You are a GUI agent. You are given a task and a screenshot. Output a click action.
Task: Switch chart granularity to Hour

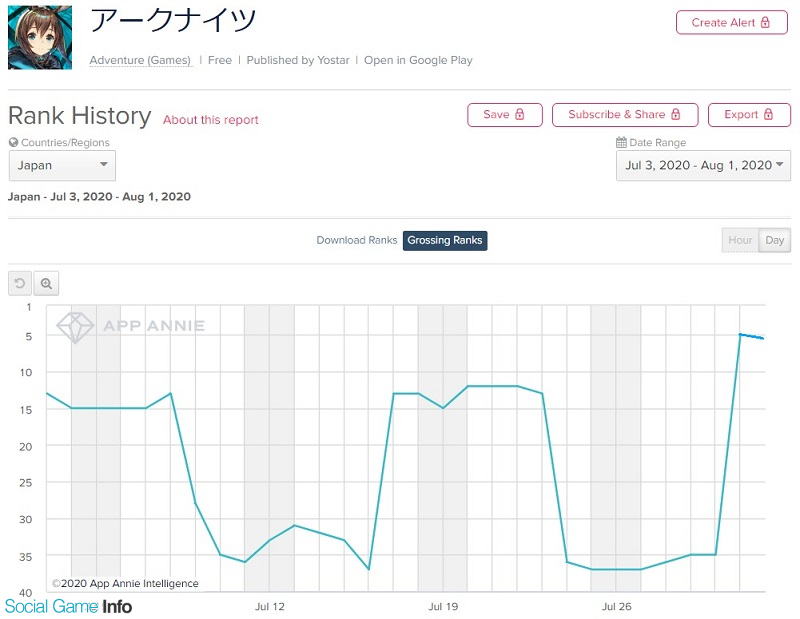point(740,240)
